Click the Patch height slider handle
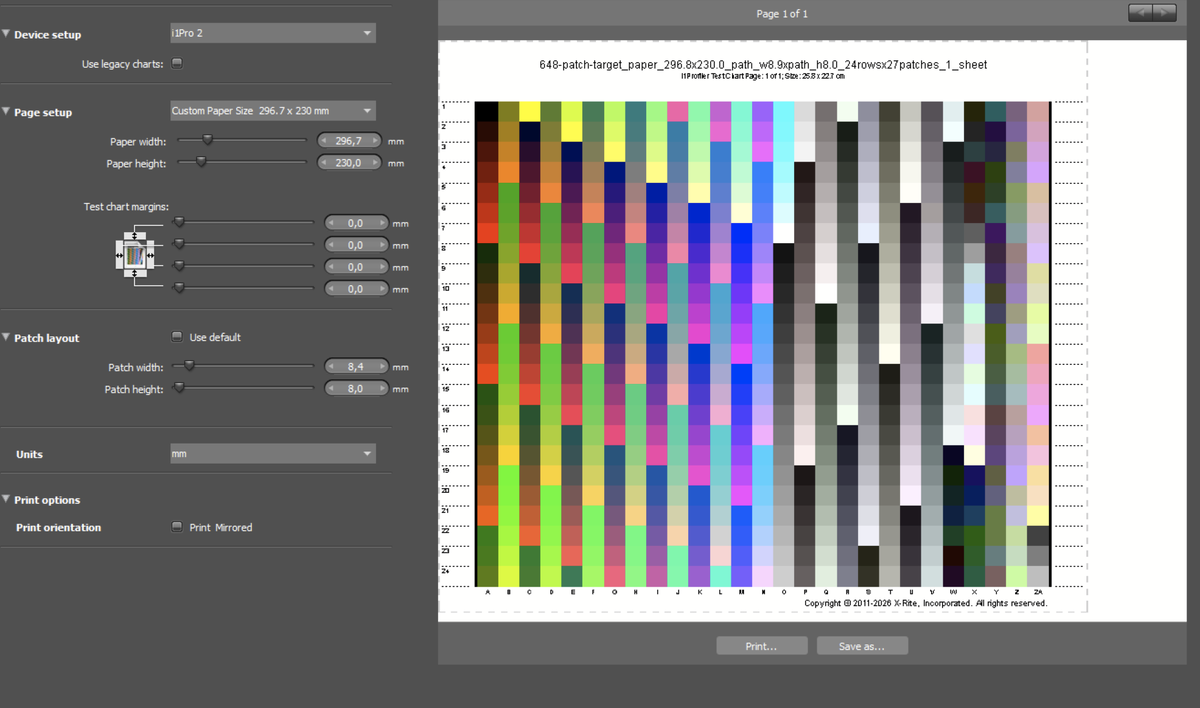The width and height of the screenshot is (1200, 708). pyautogui.click(x=181, y=387)
